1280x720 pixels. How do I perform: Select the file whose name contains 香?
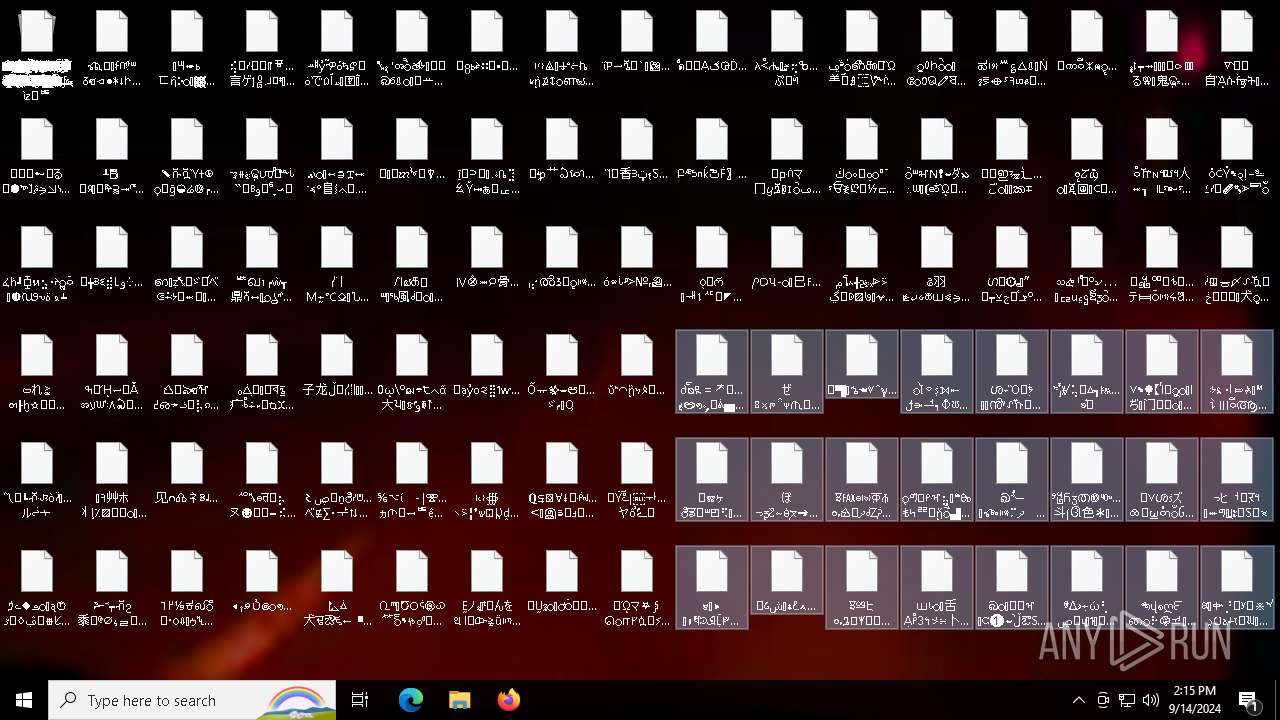[637, 148]
